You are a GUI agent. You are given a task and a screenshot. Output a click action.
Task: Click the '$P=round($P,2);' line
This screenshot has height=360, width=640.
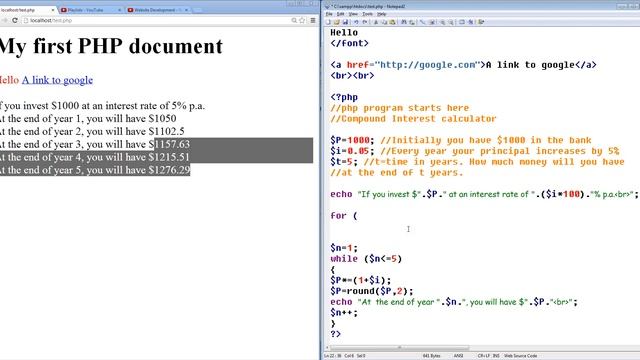click(372, 291)
